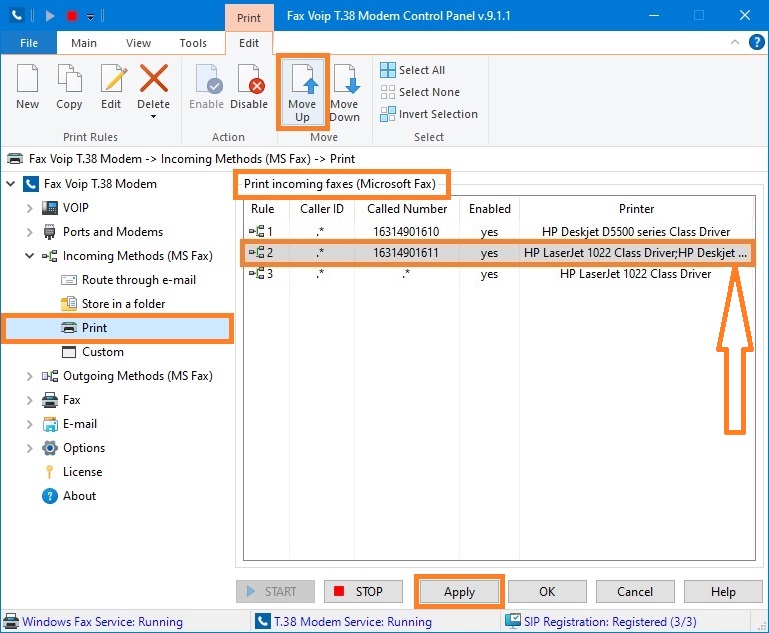Switch to the Tools ribbon tab
This screenshot has height=633, width=769.
tap(193, 43)
